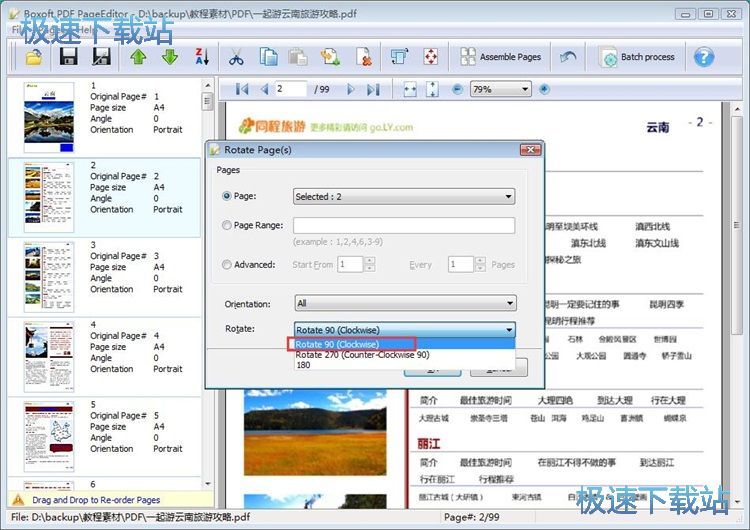The width and height of the screenshot is (750, 530).
Task: Choose the 180 rotation option
Action: point(303,366)
